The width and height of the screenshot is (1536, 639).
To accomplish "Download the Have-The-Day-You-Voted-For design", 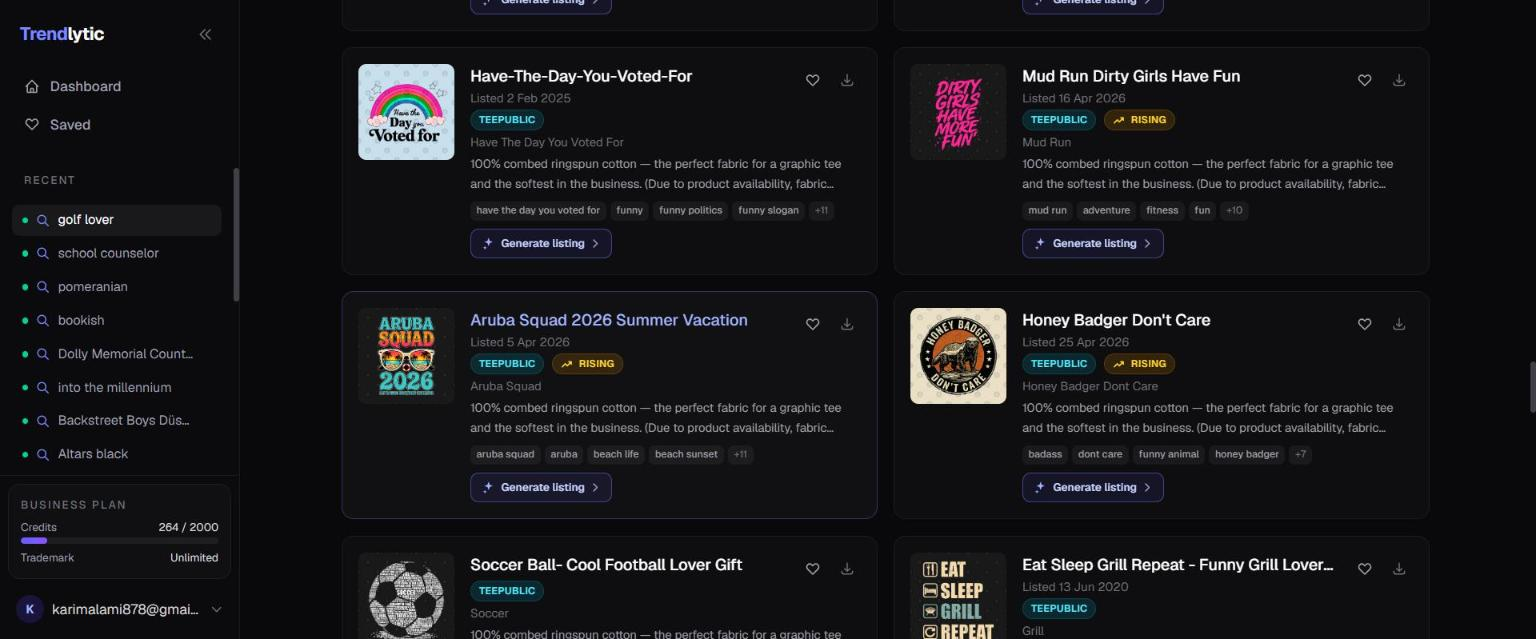I will coord(847,81).
